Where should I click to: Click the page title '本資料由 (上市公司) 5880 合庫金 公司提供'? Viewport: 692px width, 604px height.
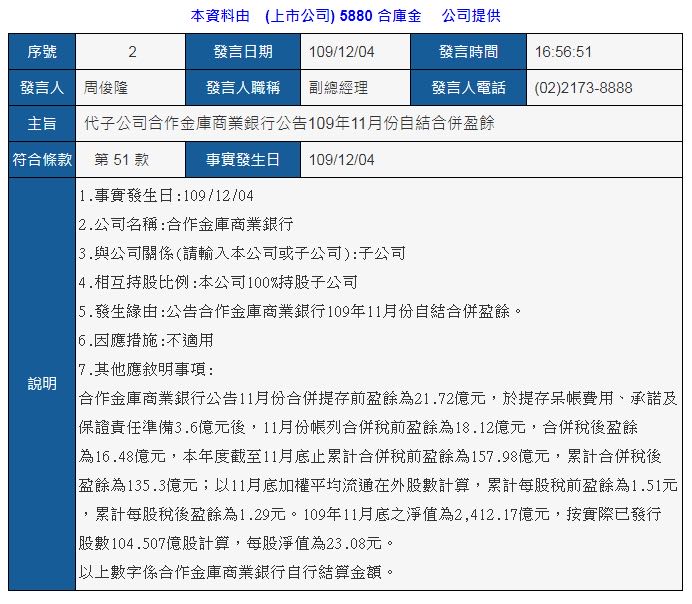[x=346, y=16]
